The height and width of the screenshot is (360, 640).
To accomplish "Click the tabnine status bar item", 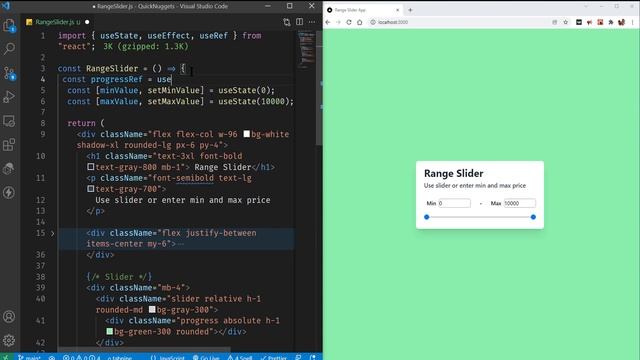I will pos(119,357).
